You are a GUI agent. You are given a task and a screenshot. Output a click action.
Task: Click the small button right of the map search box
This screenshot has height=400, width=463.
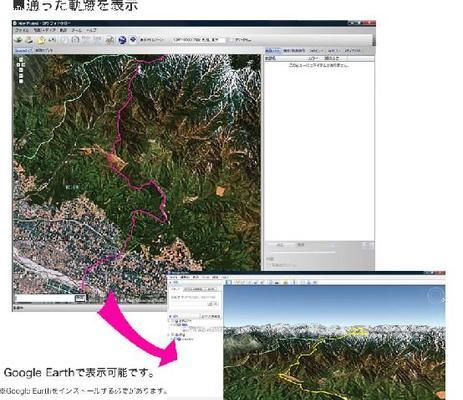point(80,298)
